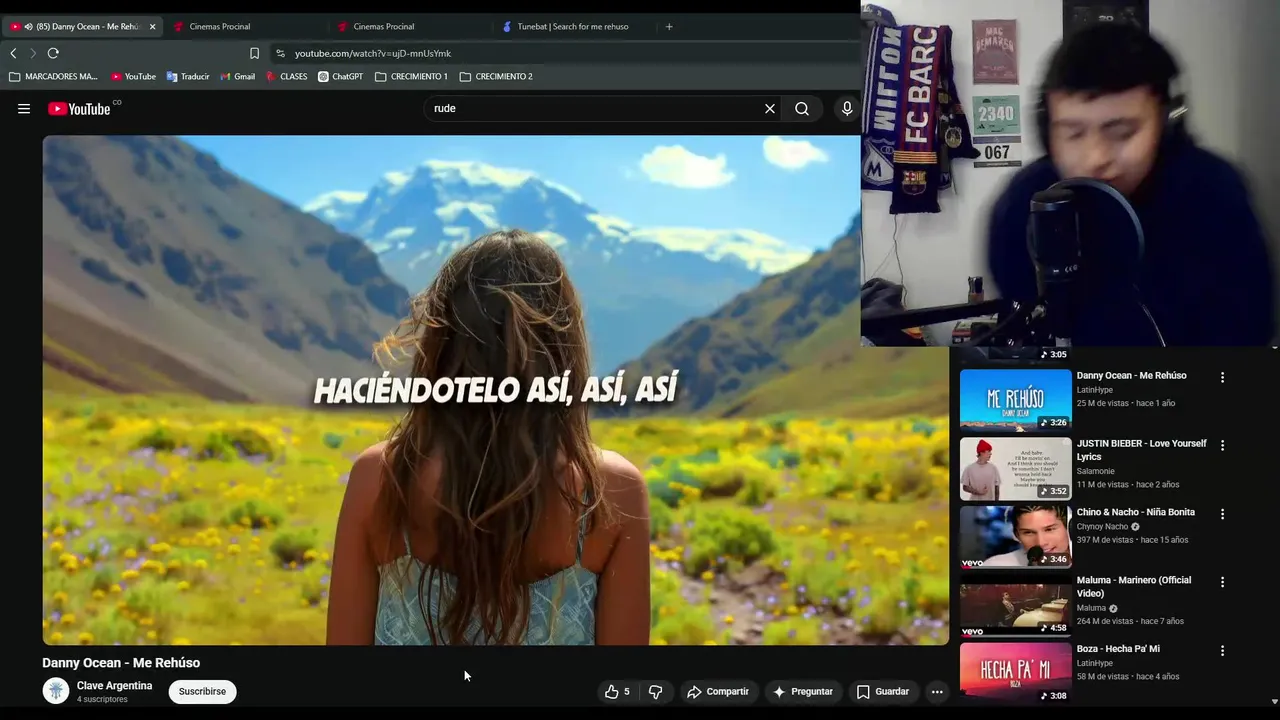Open sidebar title Danny Ocean - Me Rehúso
1280x720 pixels.
pyautogui.click(x=1131, y=376)
